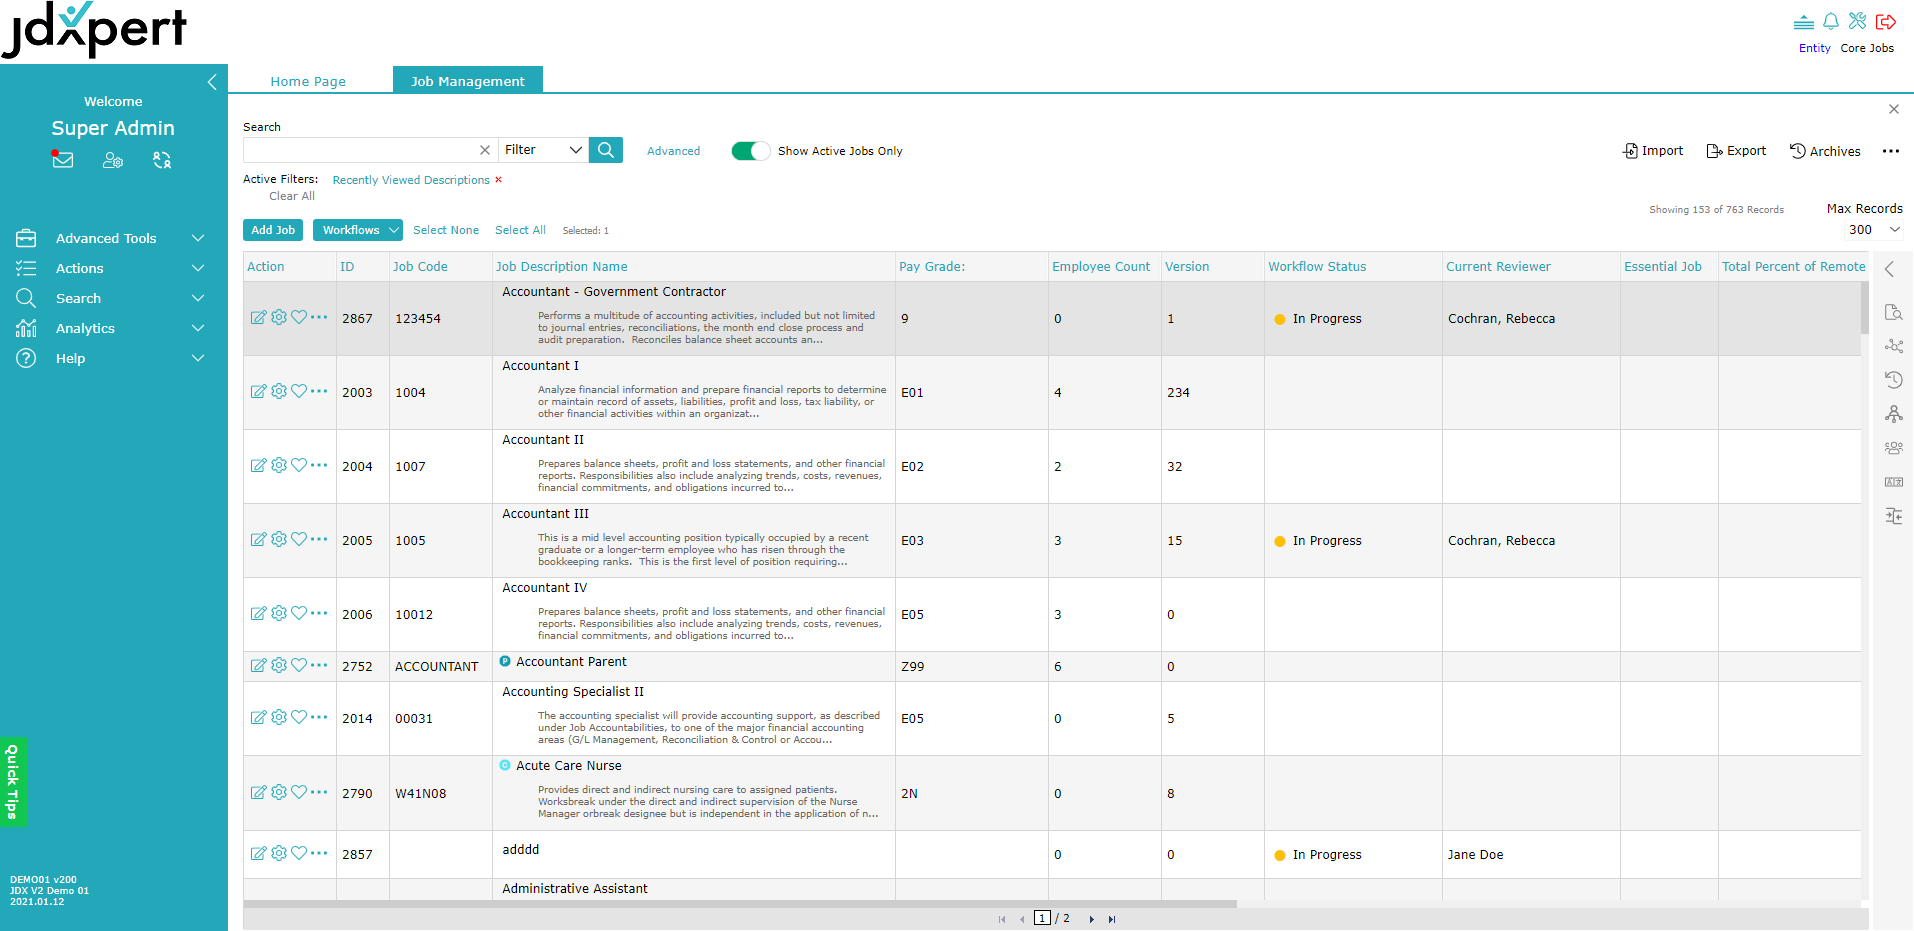Click heart favorite icon for Accountant II row
Screen dimensions: 1914x931
click(299, 465)
